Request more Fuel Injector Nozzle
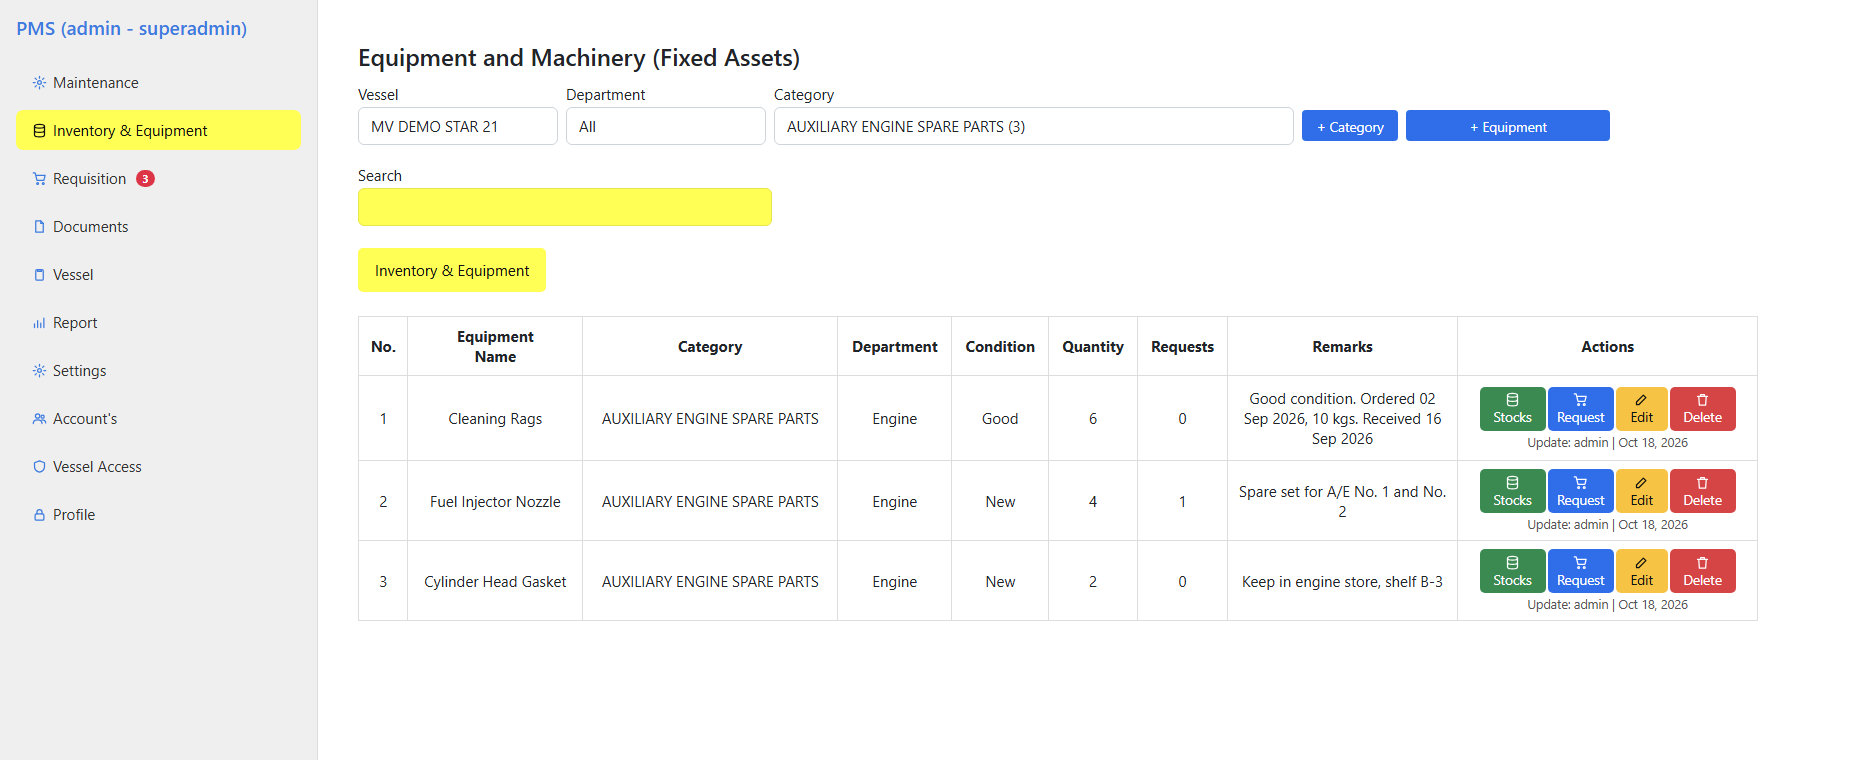Screen dimensions: 1860x760 point(1580,491)
